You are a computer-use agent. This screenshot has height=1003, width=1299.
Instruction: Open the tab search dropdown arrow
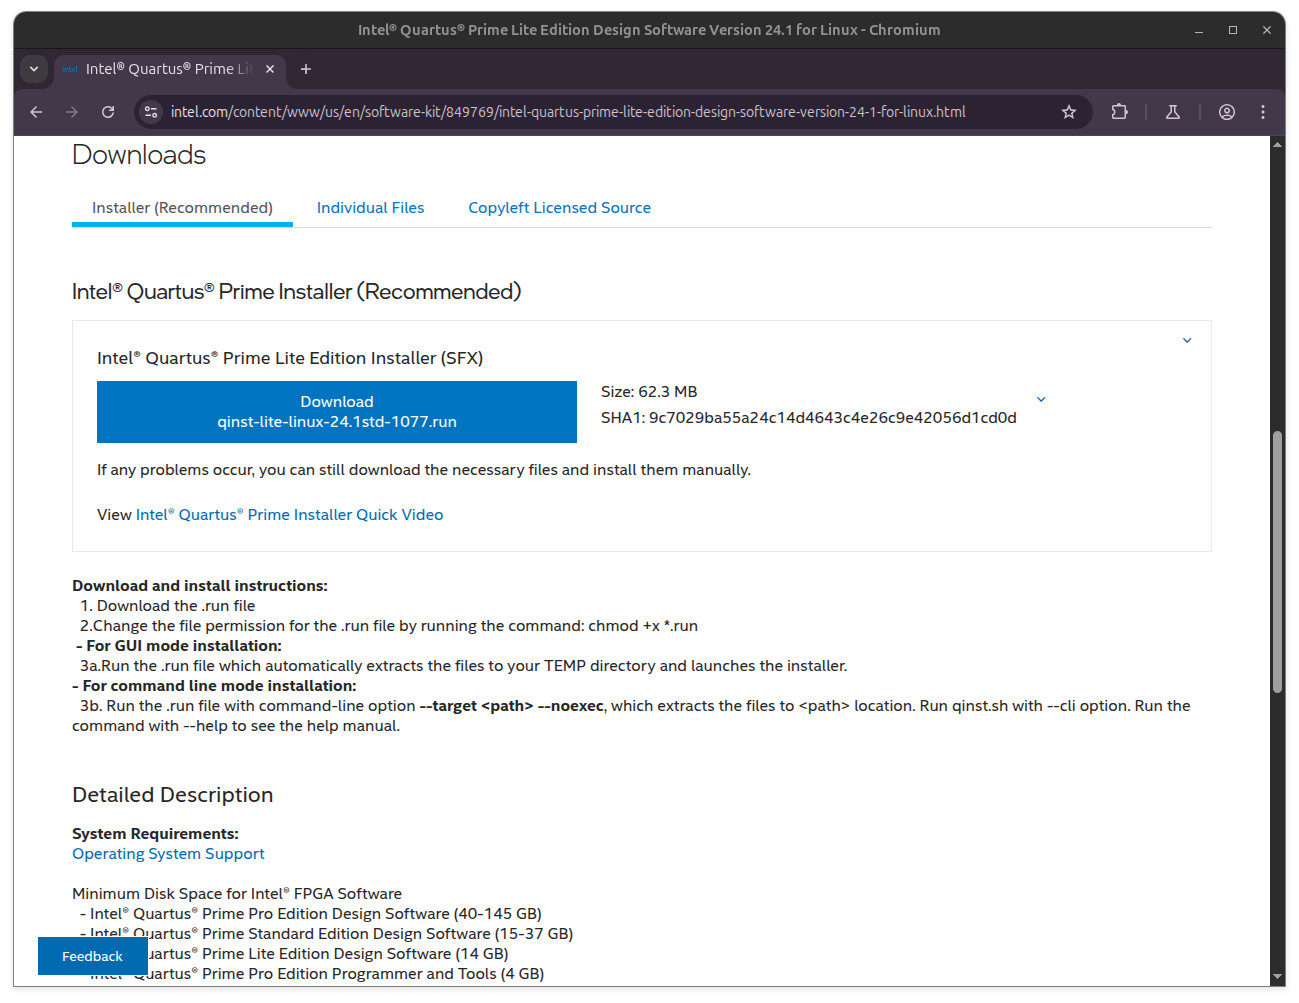pos(34,69)
